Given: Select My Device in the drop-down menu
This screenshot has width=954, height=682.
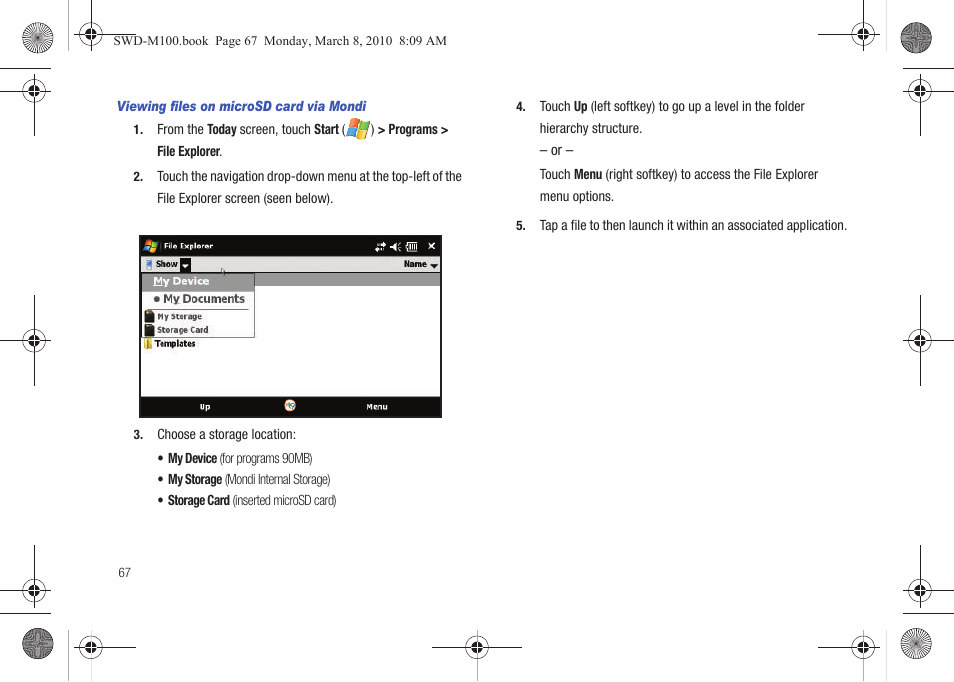Looking at the screenshot, I should point(198,282).
